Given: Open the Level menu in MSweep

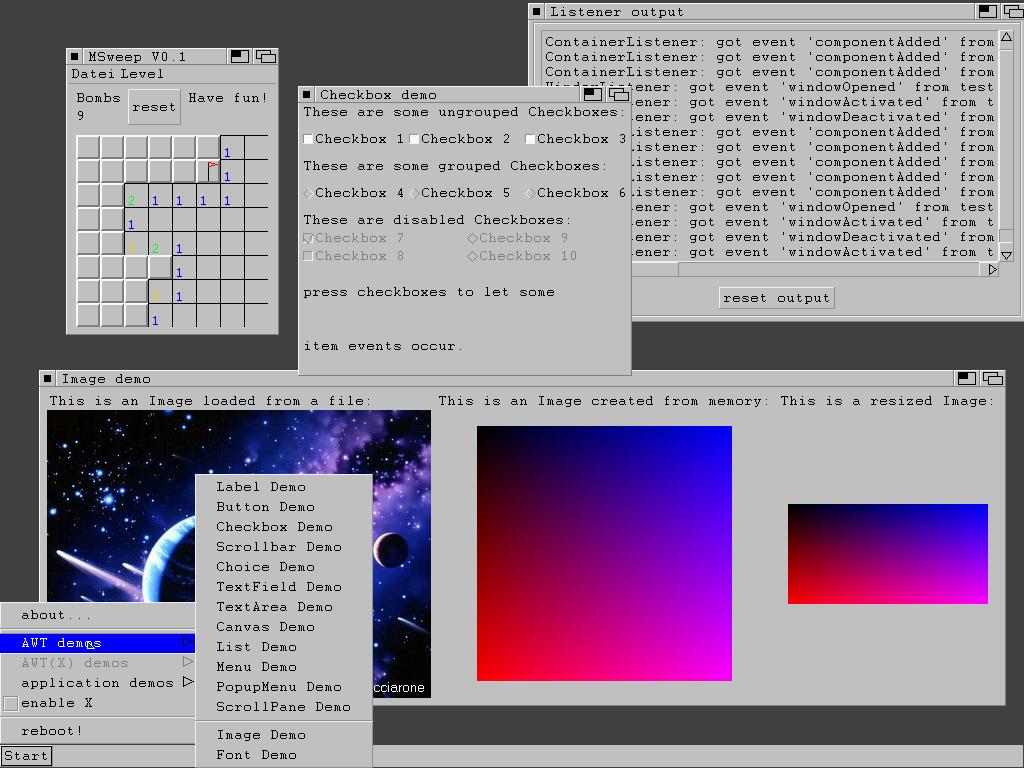Looking at the screenshot, I should (142, 74).
